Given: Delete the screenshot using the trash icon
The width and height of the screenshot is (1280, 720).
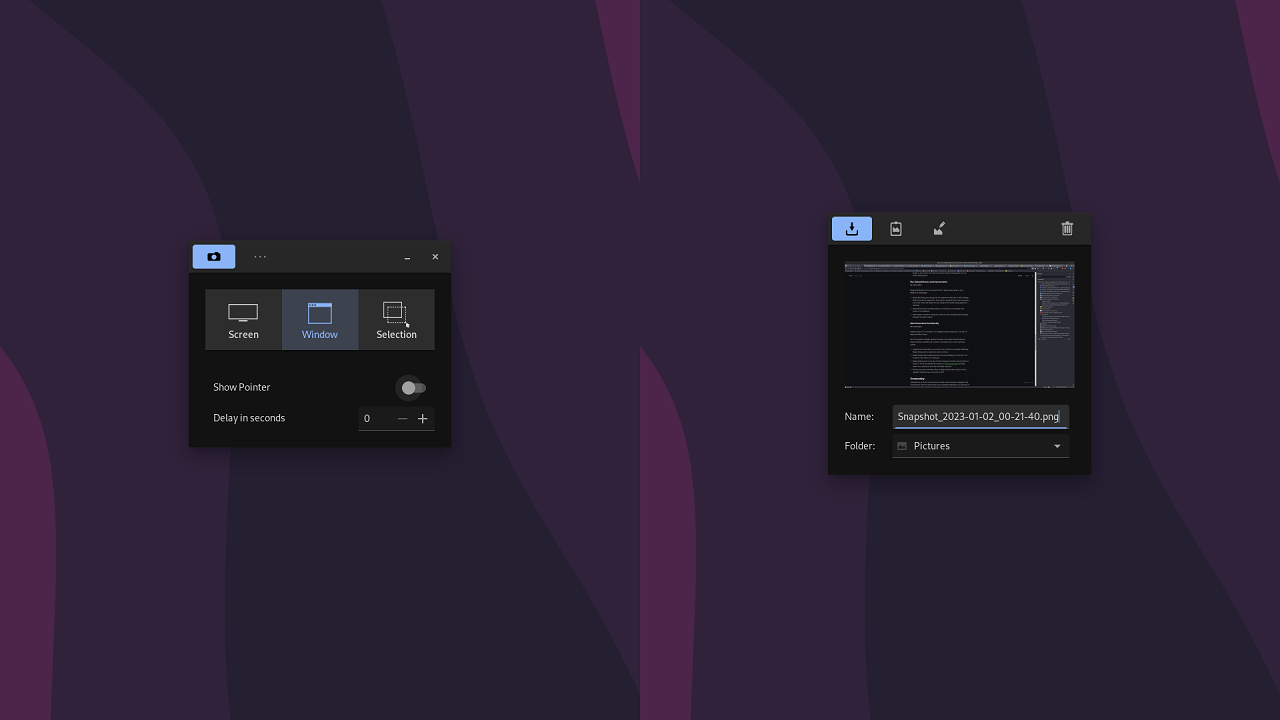Looking at the screenshot, I should pyautogui.click(x=1067, y=228).
